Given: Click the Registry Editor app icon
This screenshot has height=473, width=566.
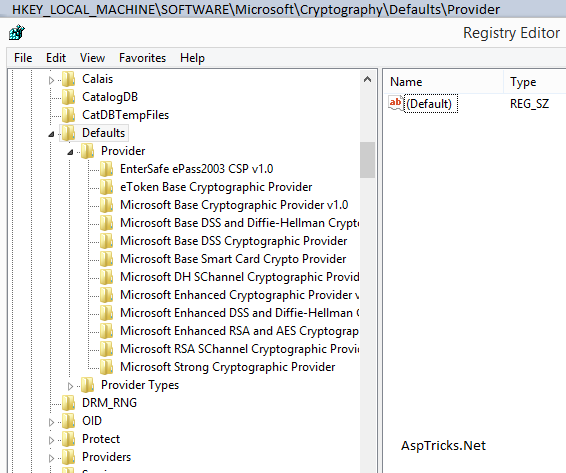Looking at the screenshot, I should point(17,32).
